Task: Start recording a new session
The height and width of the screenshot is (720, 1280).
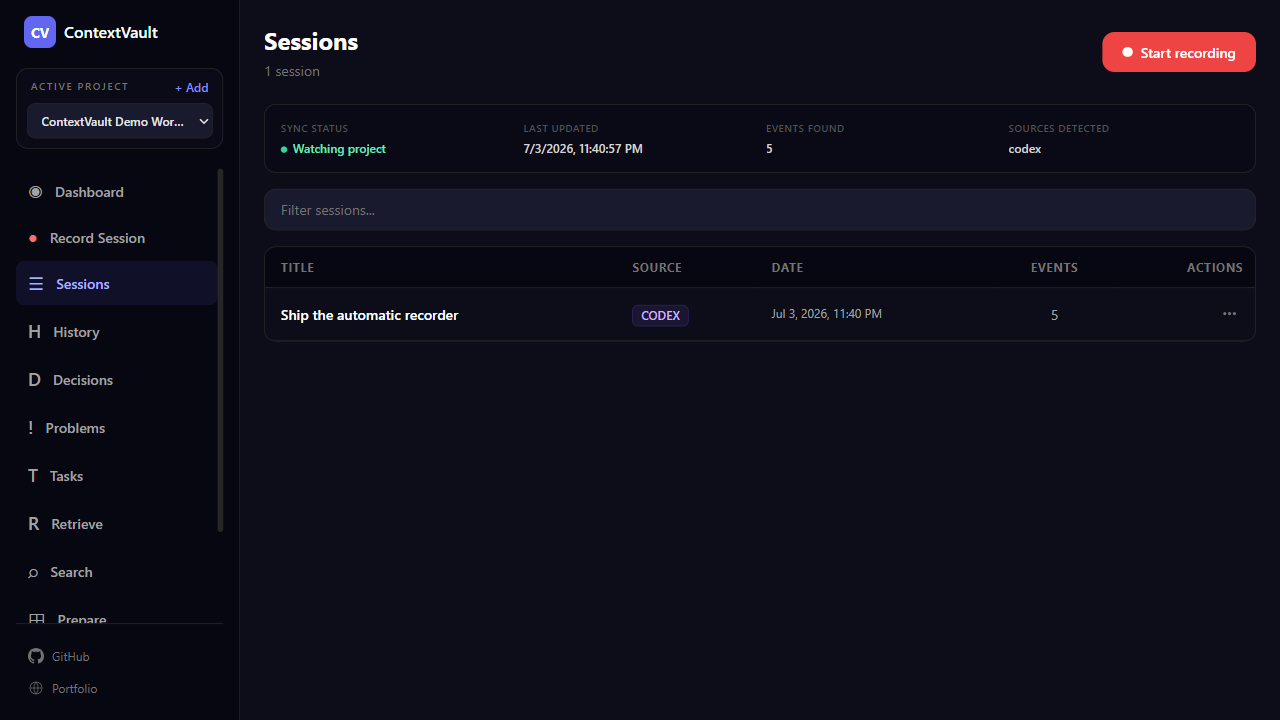Action: tap(1178, 52)
